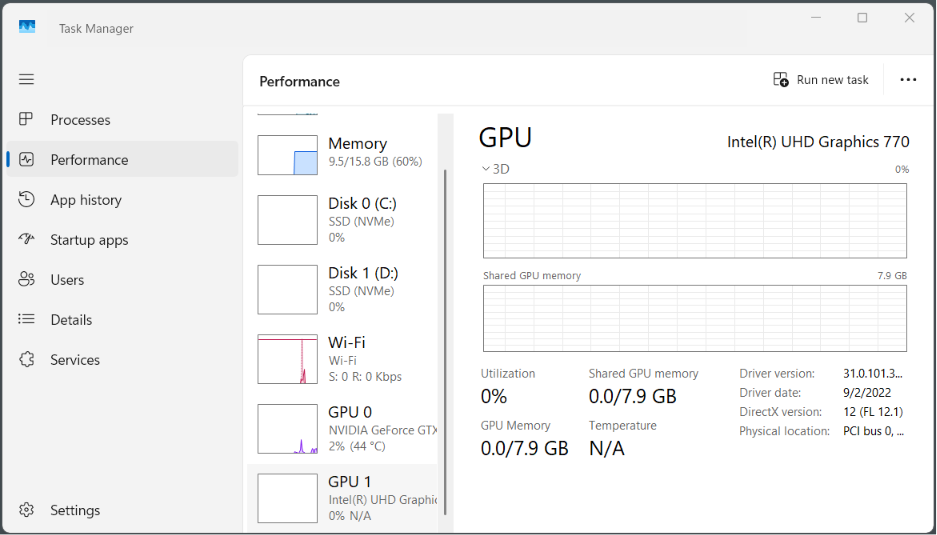Close the Task Manager window
Screen dimensions: 937x535
[909, 18]
